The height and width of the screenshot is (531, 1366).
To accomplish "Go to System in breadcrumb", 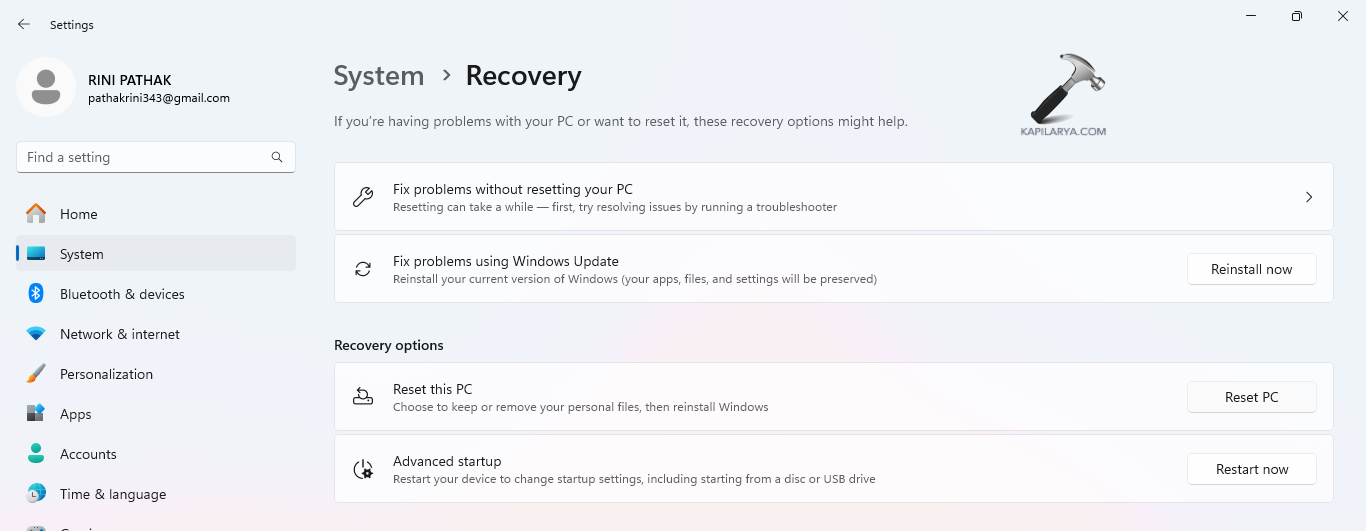I will [x=378, y=76].
